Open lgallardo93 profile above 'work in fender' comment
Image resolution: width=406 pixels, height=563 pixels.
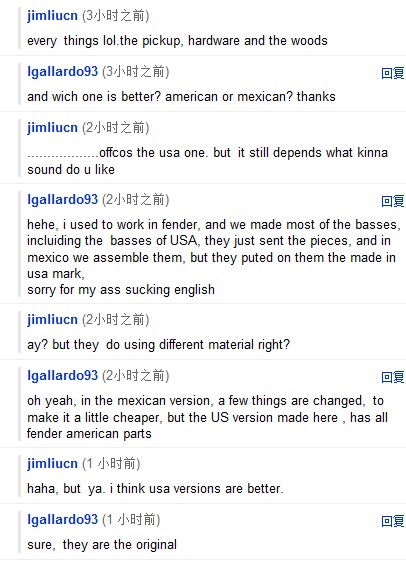click(x=62, y=200)
